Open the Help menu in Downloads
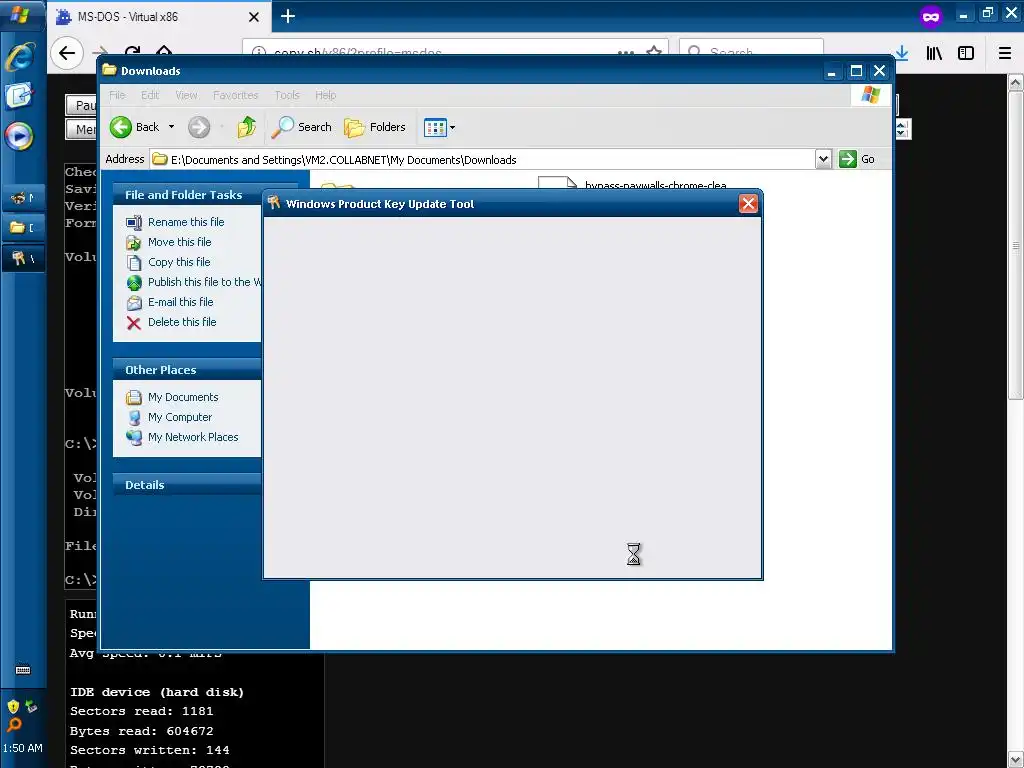This screenshot has width=1024, height=768. pos(325,95)
